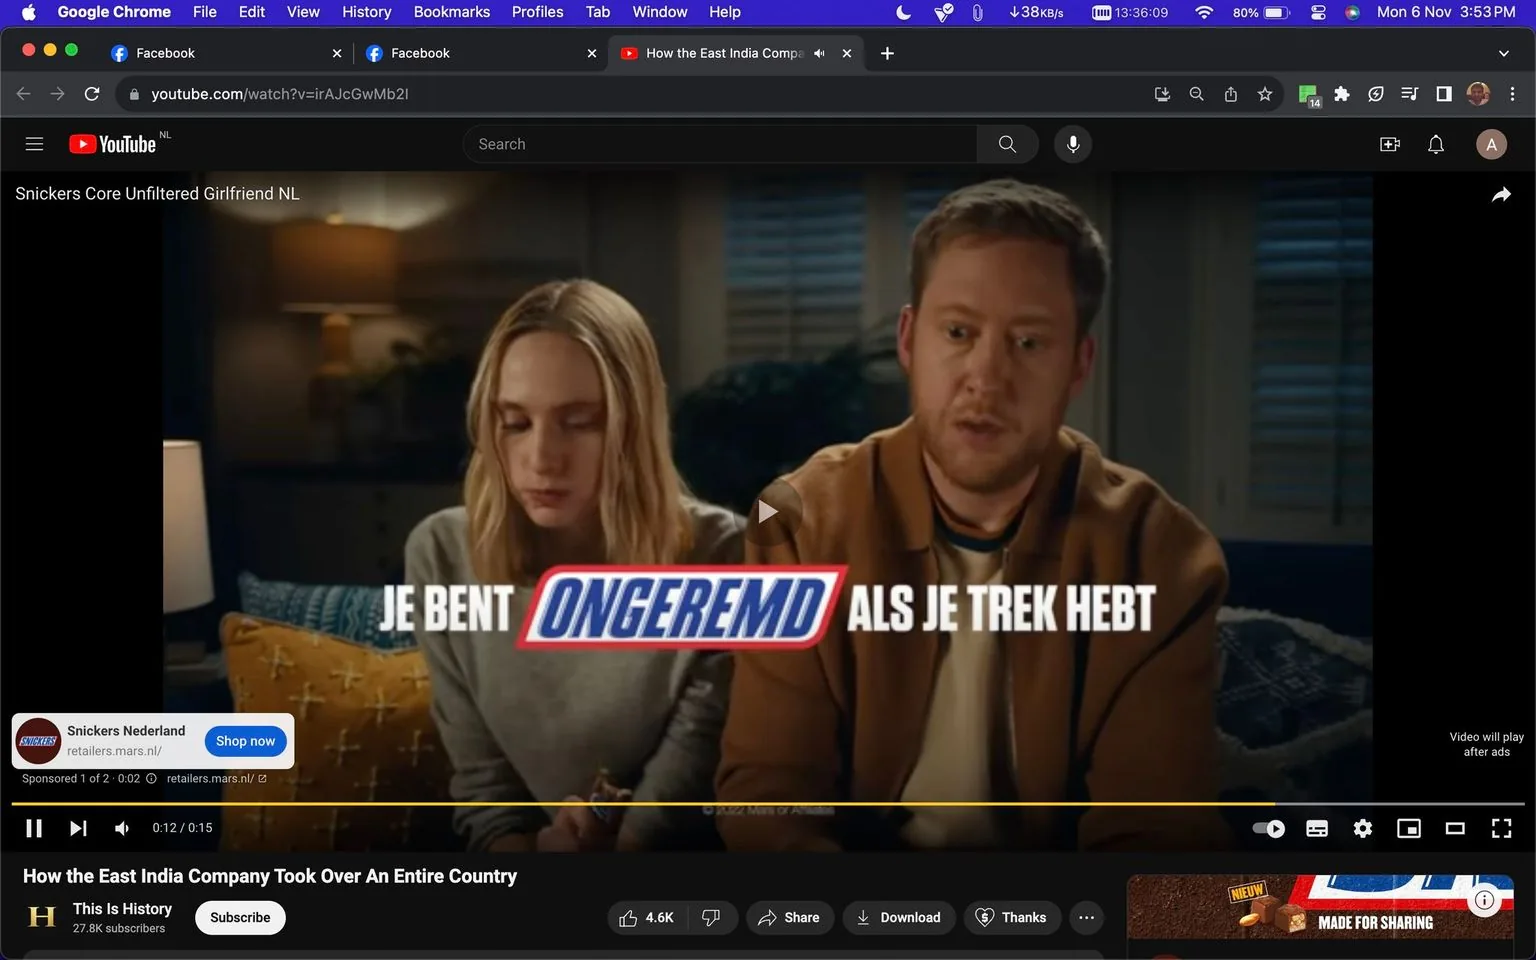Open YouTube notifications bell

pyautogui.click(x=1435, y=143)
